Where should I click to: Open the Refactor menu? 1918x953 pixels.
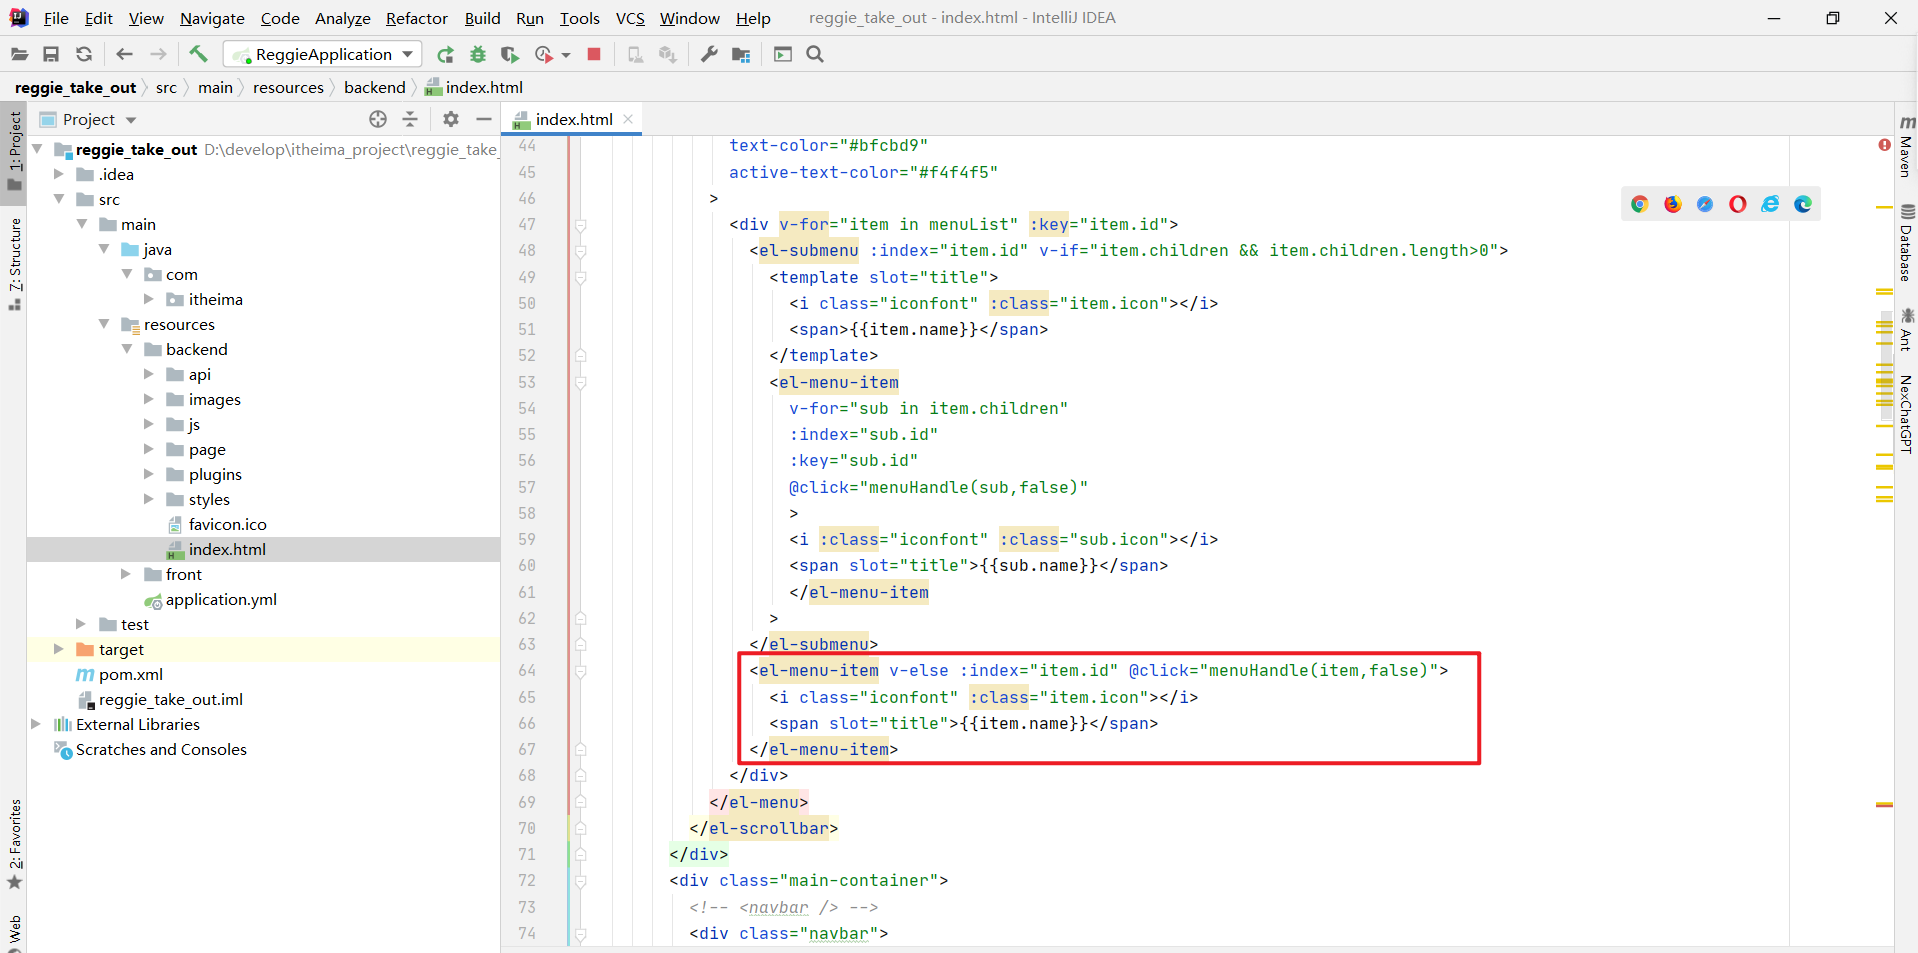pyautogui.click(x=417, y=18)
